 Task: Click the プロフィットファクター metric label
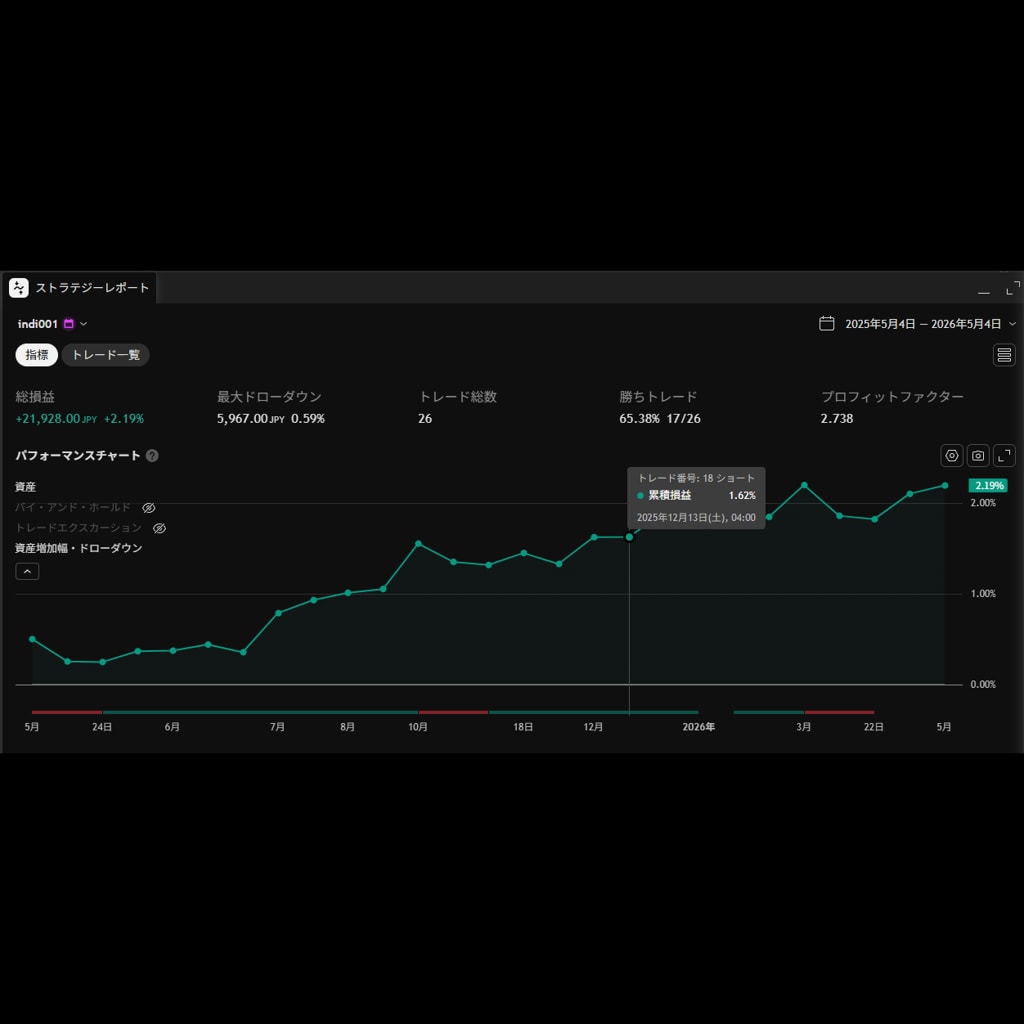tap(892, 397)
